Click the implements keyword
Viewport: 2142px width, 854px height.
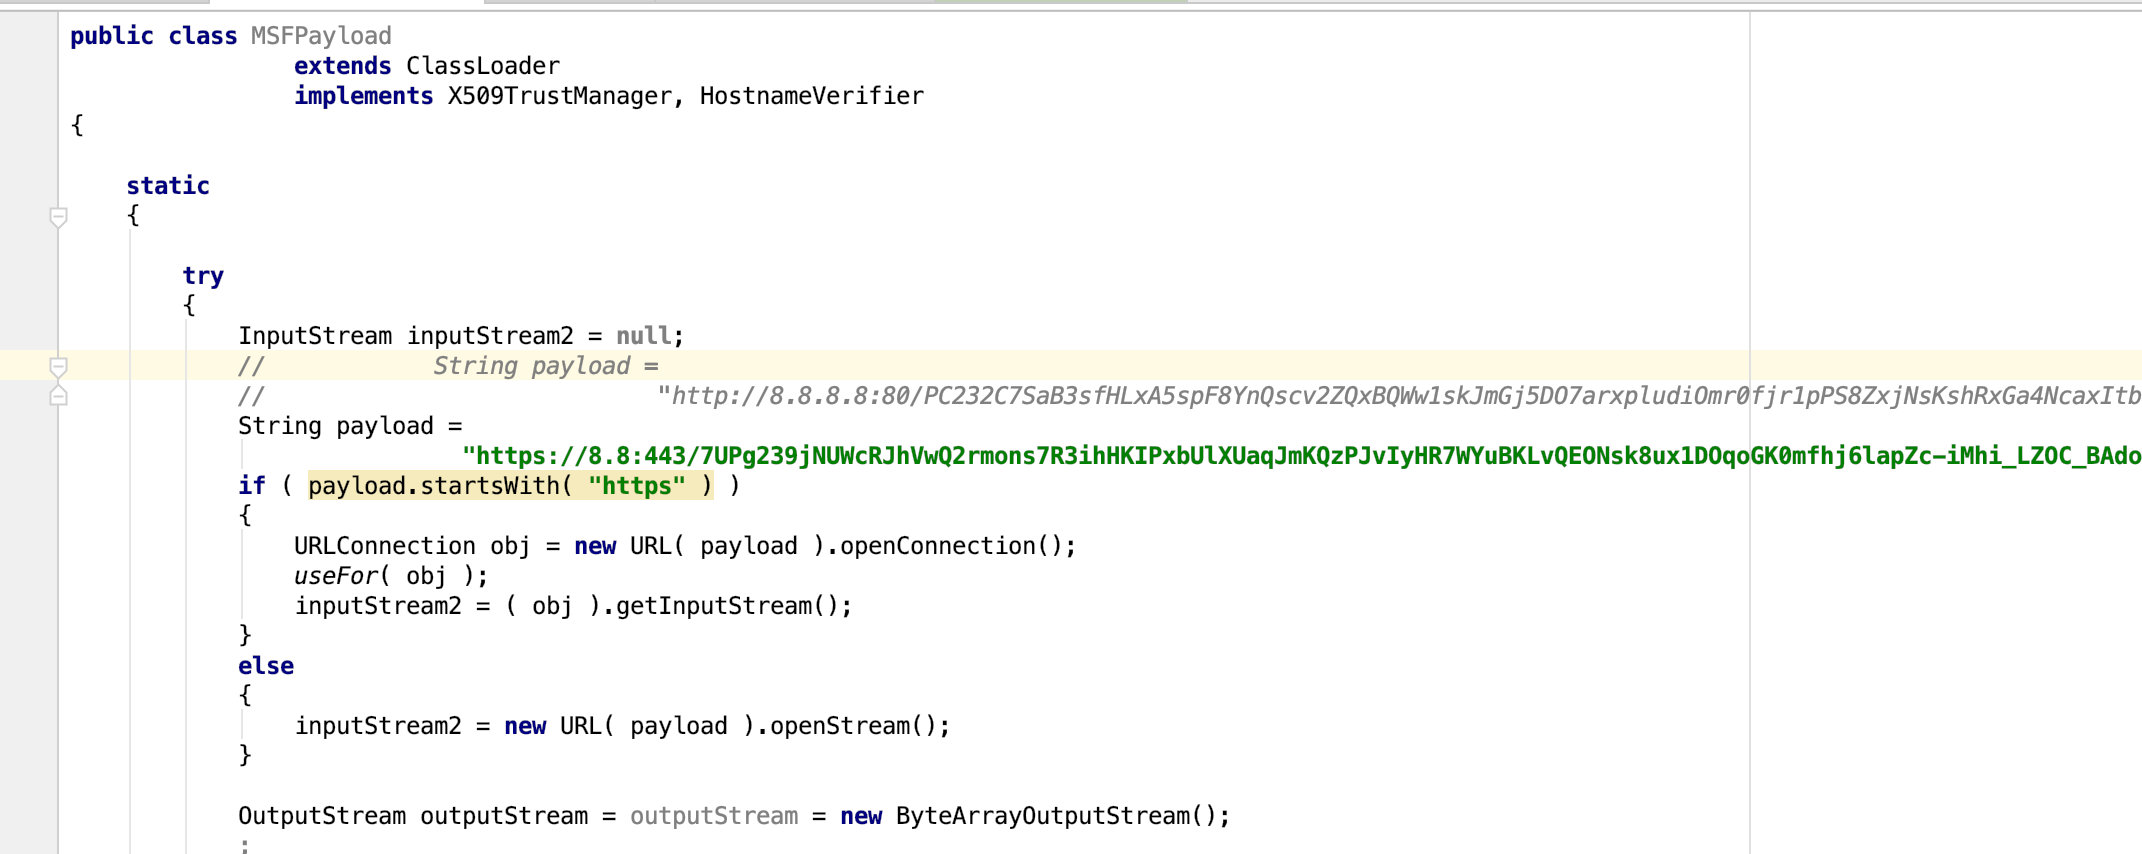(364, 96)
